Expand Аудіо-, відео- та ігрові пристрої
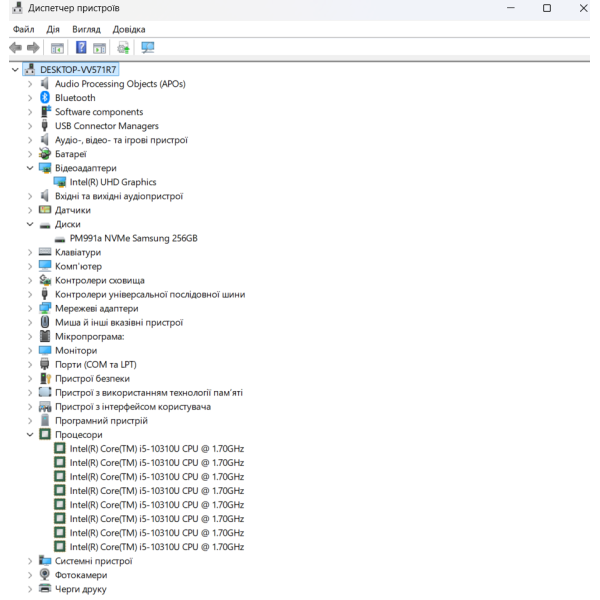 [x=30, y=140]
